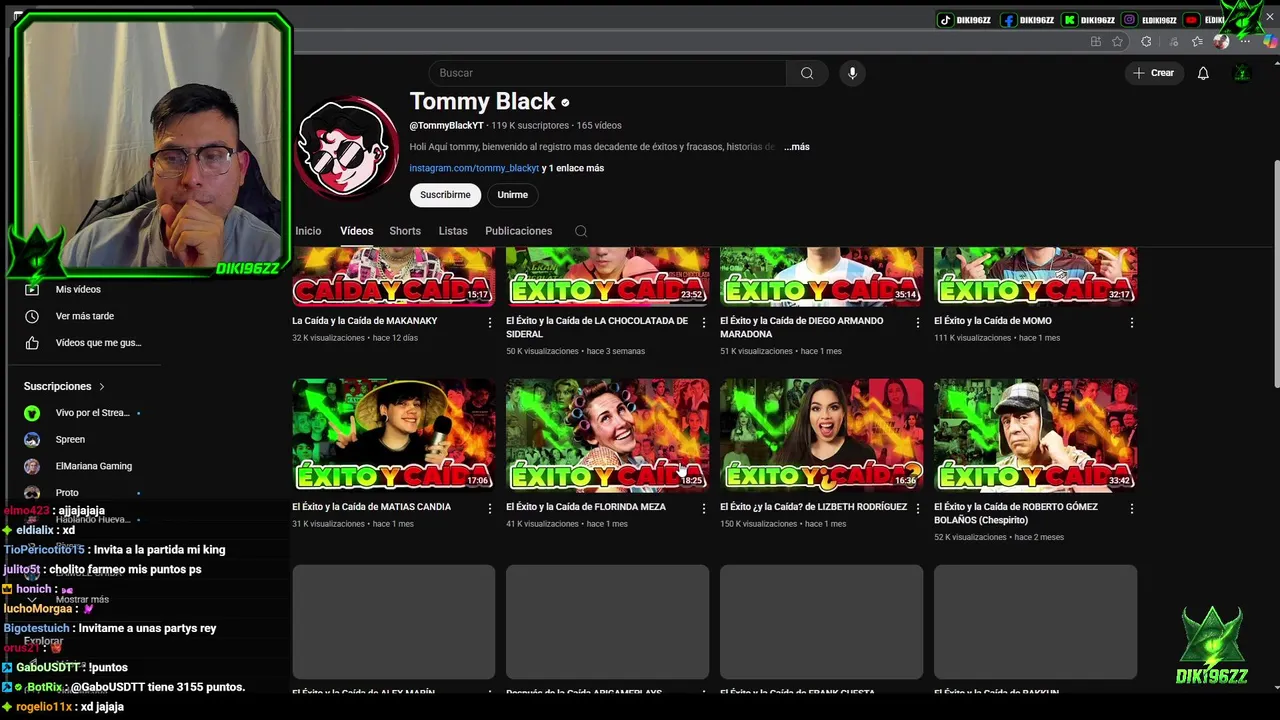Click '150 K visualizaciones' under LIZBETH RODRÍGUEZ
Image resolution: width=1280 pixels, height=720 pixels.
coord(759,524)
